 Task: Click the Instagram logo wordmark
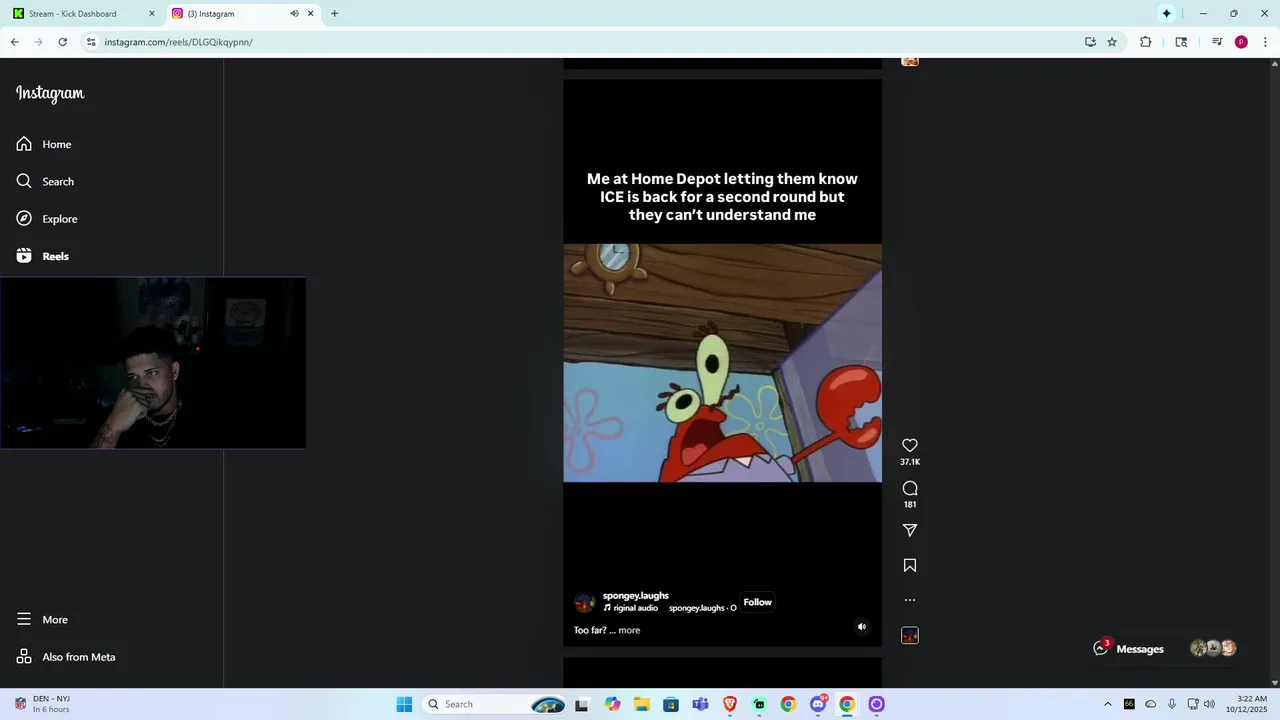click(50, 93)
